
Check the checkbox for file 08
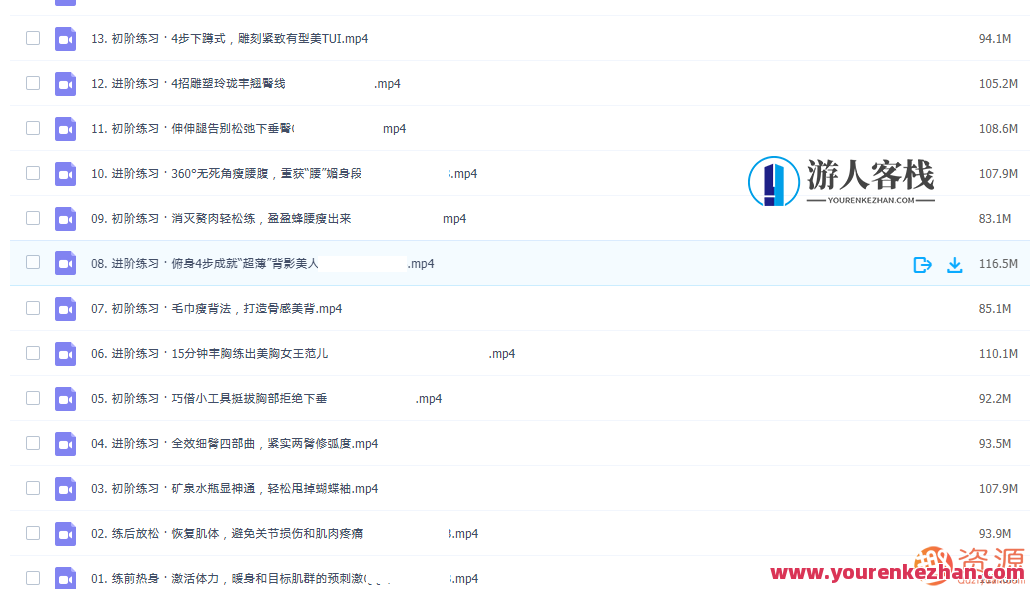click(32, 264)
